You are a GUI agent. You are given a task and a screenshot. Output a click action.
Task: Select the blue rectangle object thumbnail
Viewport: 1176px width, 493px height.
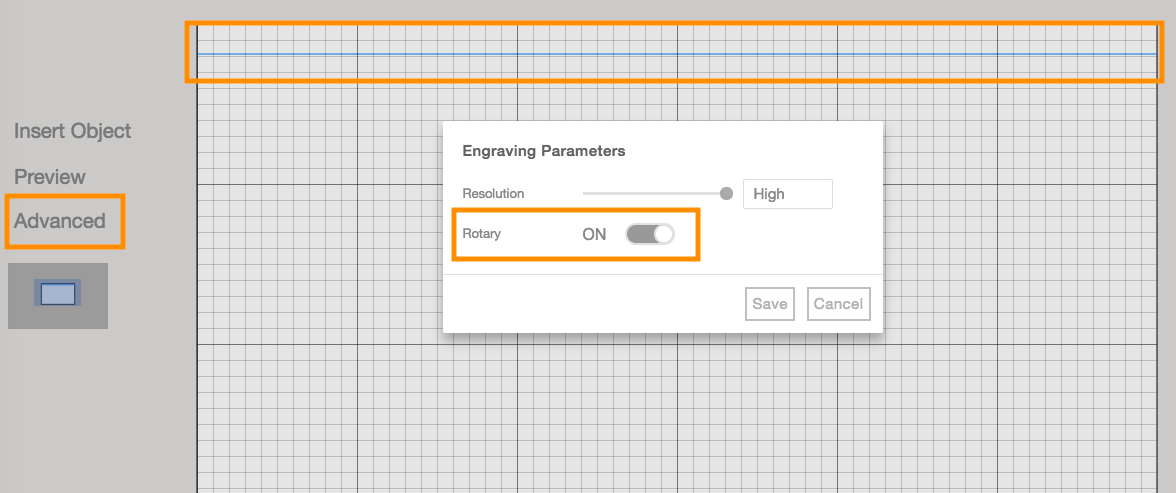[58, 294]
